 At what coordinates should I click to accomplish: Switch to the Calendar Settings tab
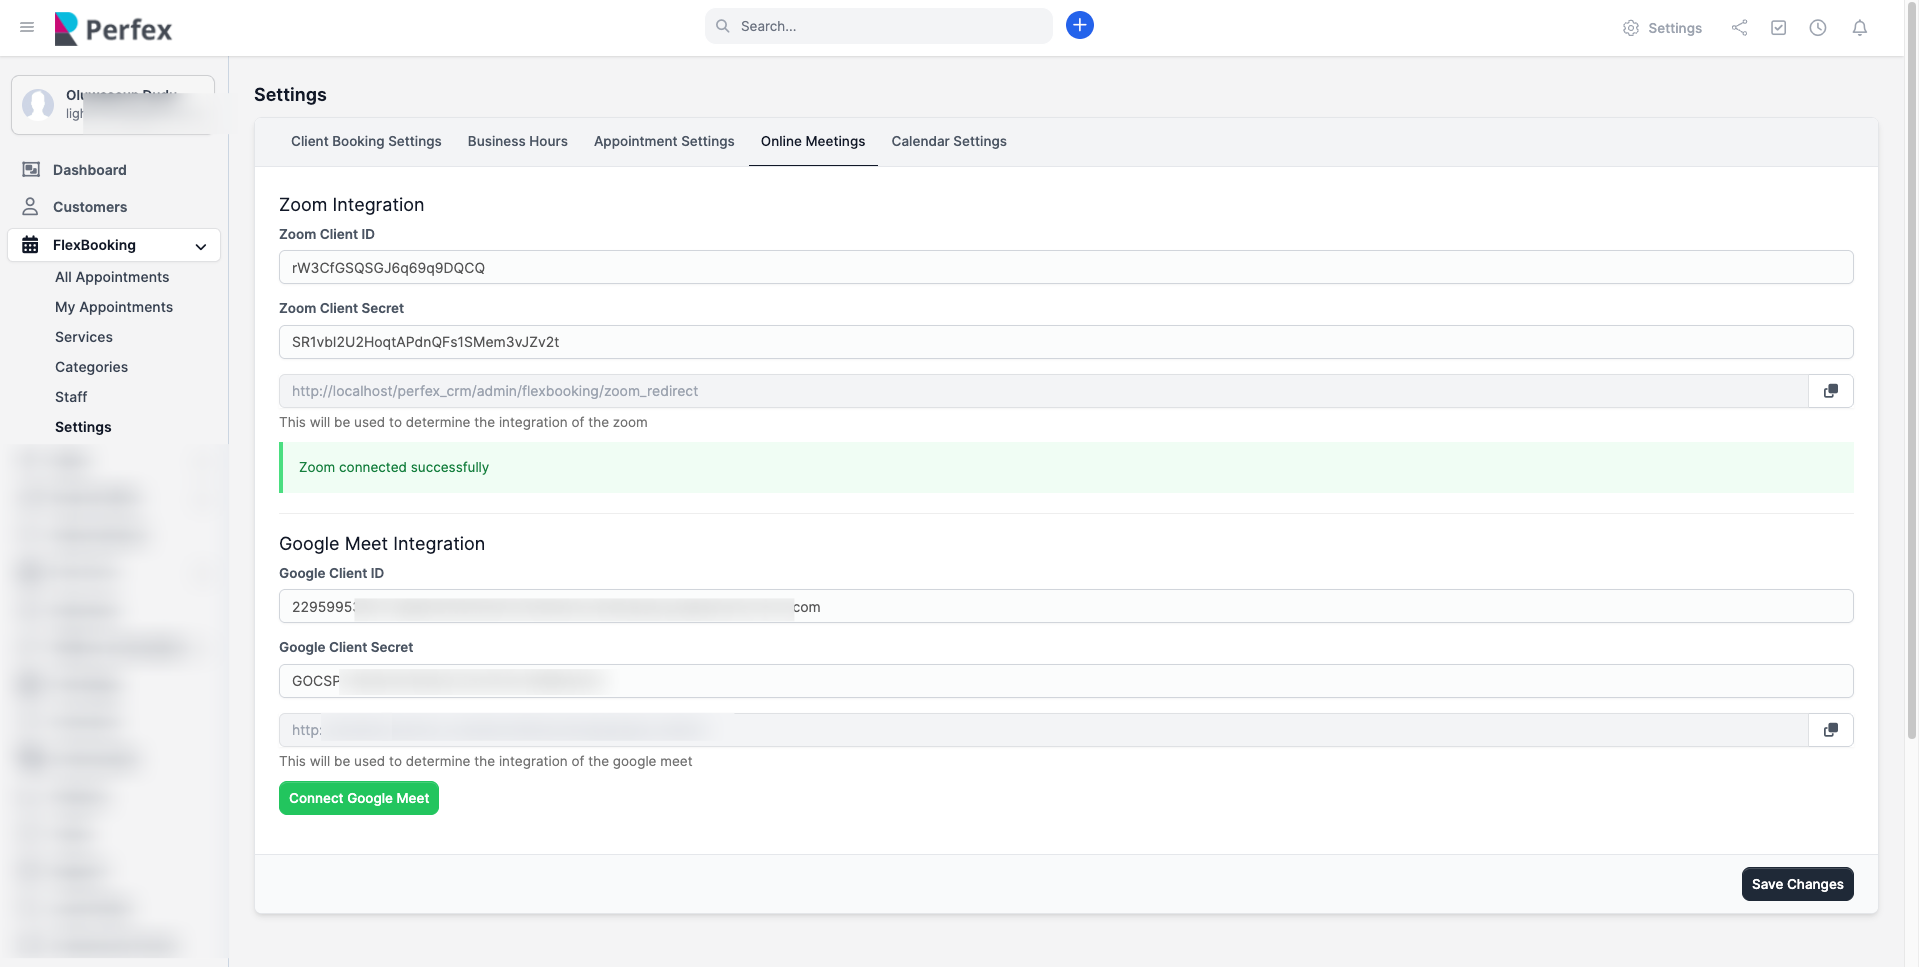pos(949,142)
